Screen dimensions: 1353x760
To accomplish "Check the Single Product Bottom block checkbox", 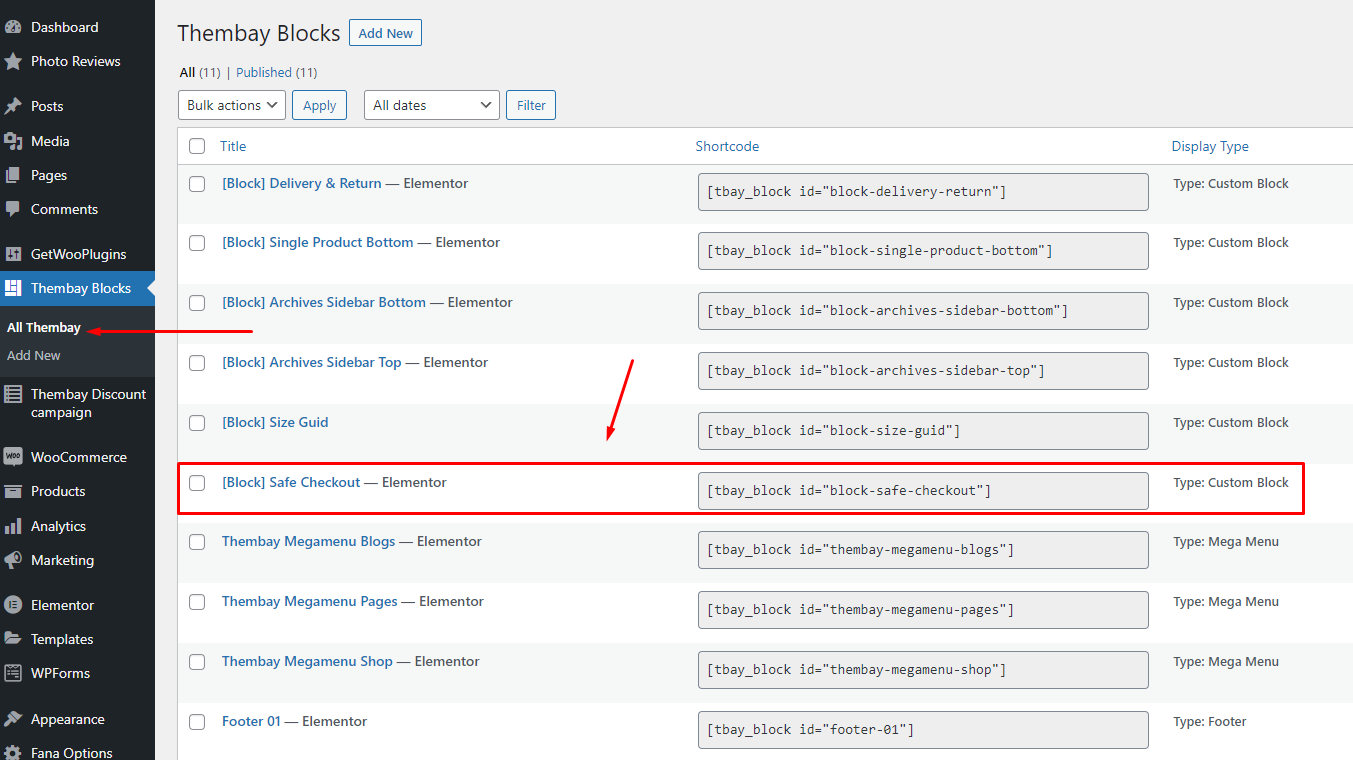I will click(x=197, y=243).
